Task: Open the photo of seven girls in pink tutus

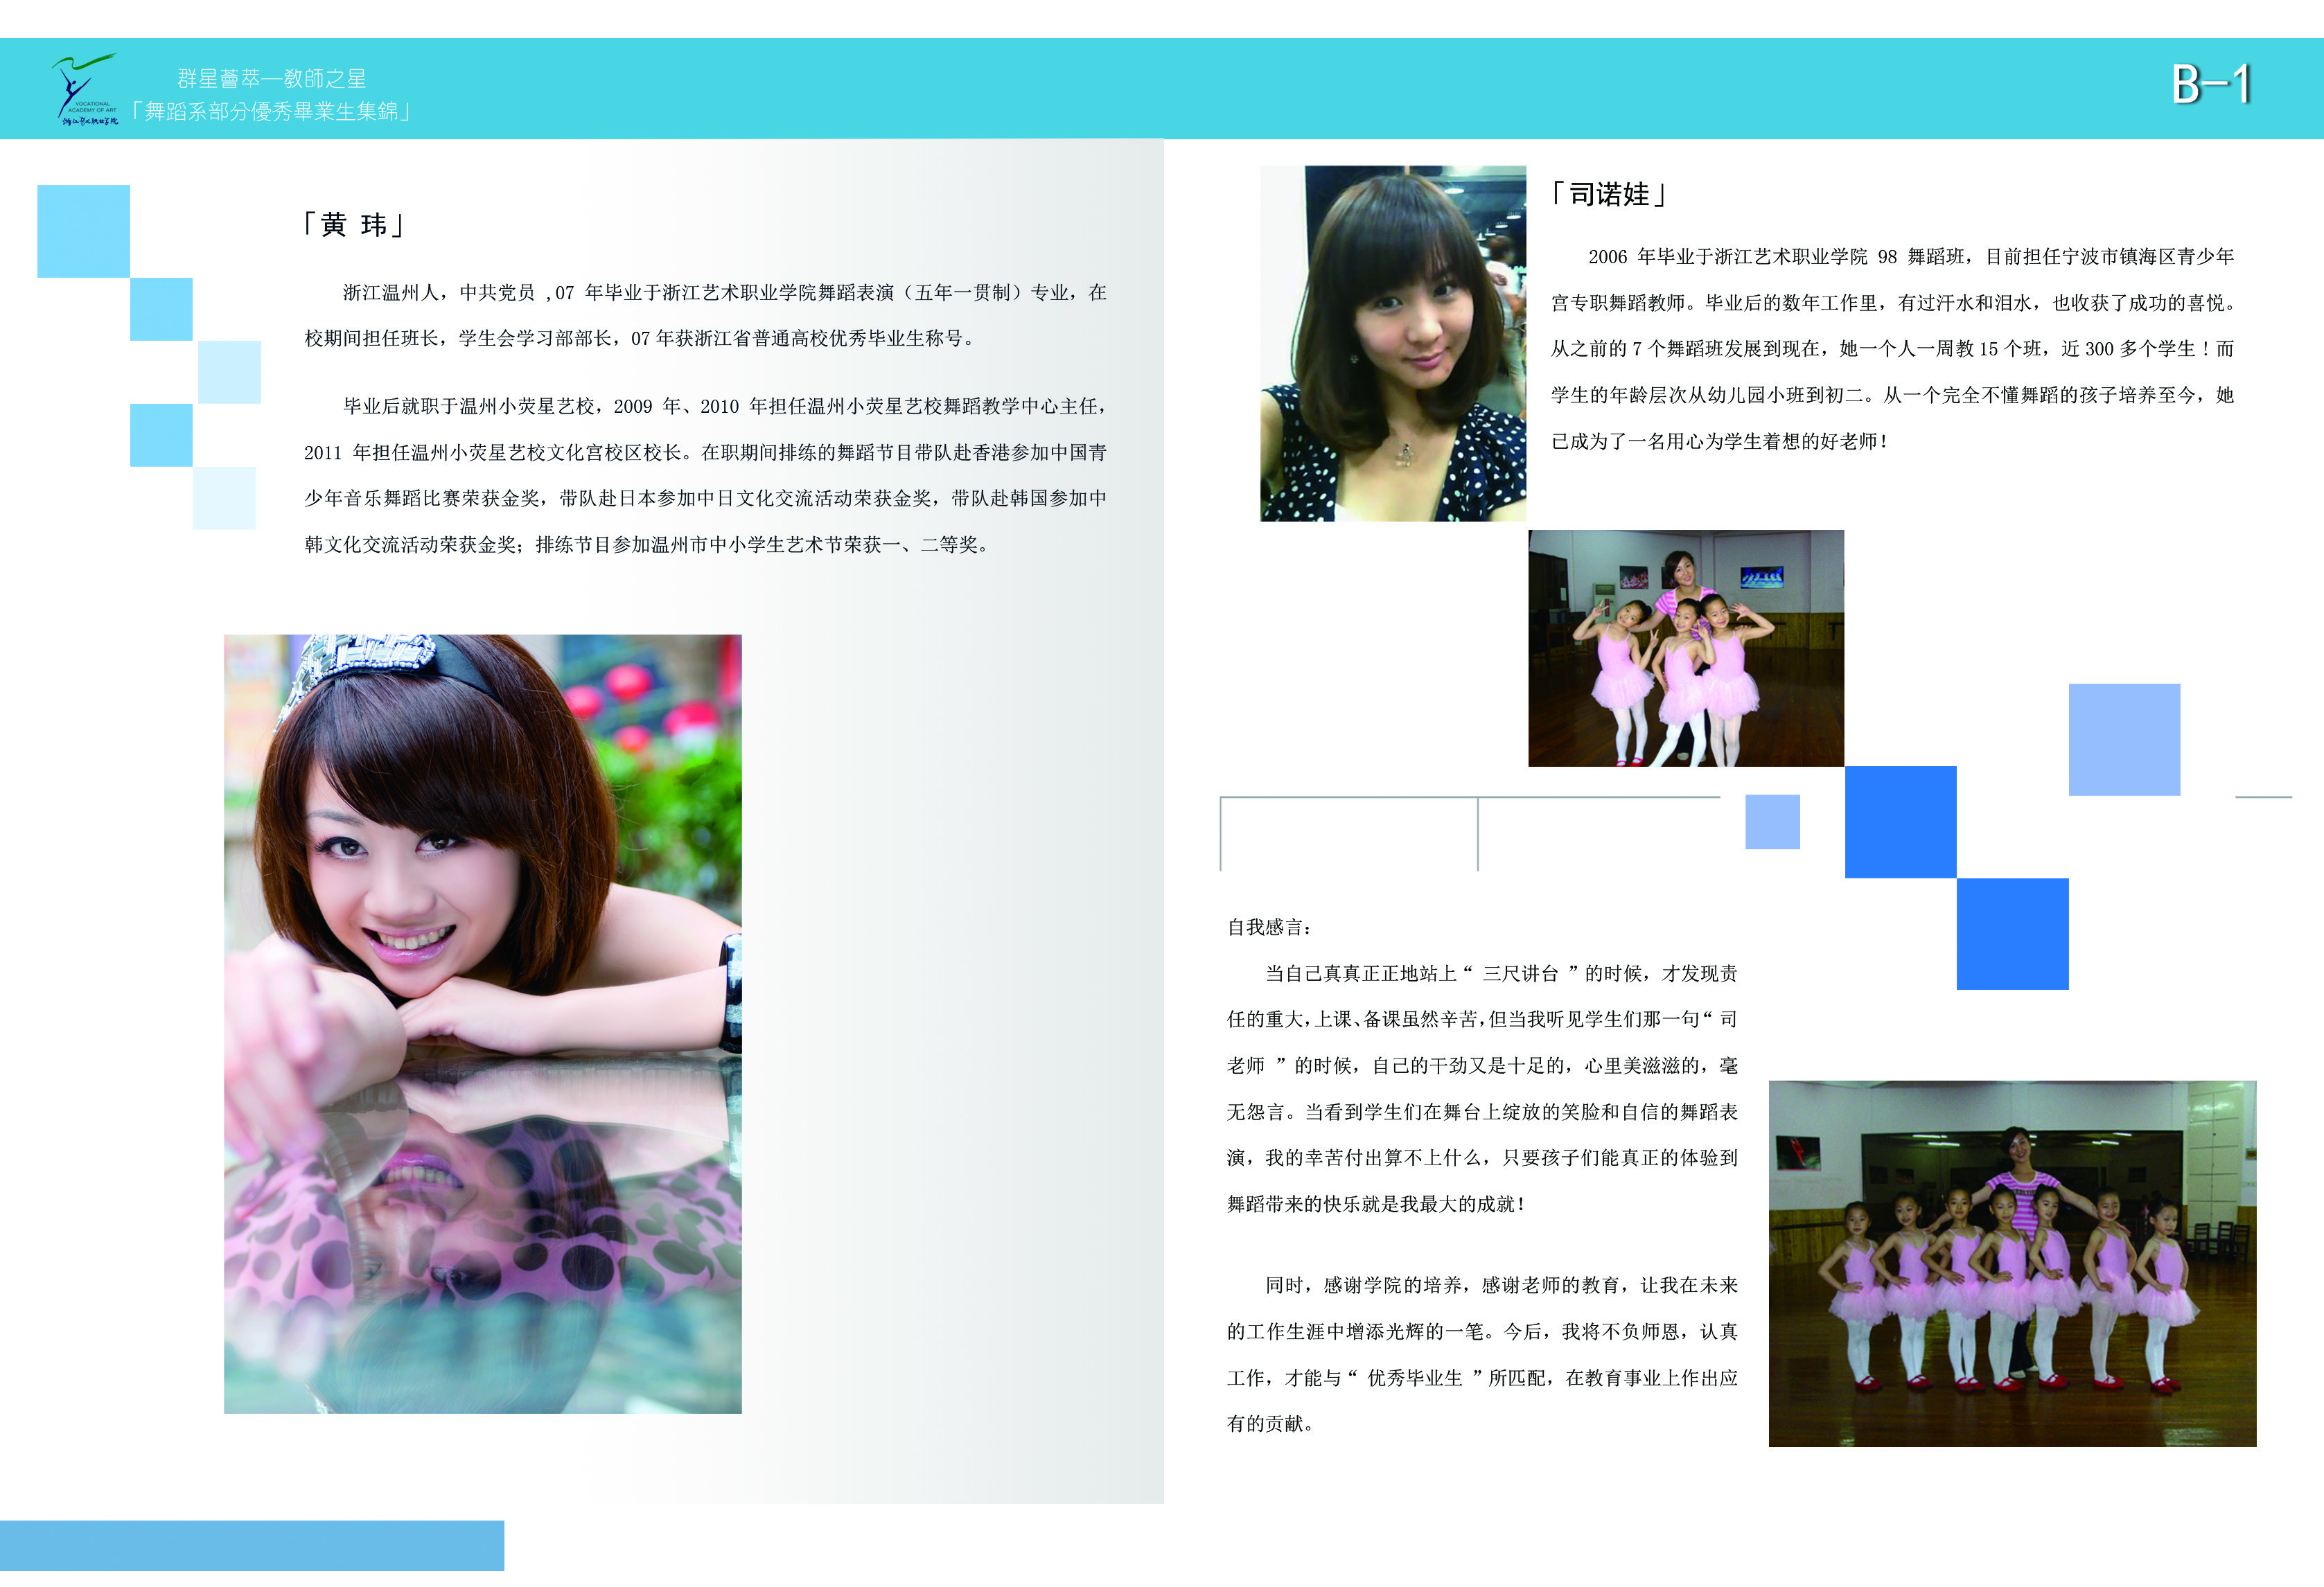Action: click(2012, 1263)
